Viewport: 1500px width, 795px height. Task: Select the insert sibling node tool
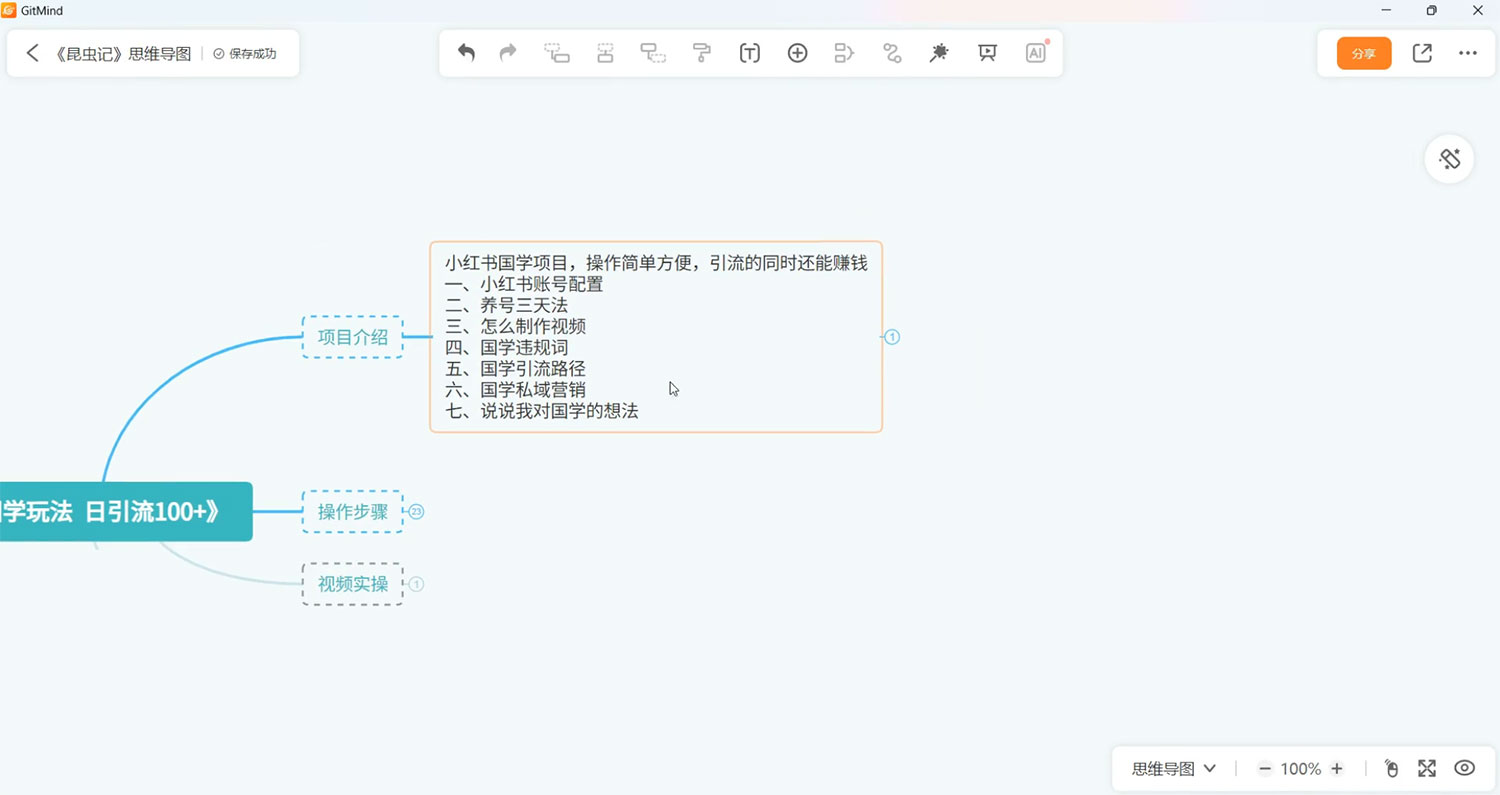point(556,53)
